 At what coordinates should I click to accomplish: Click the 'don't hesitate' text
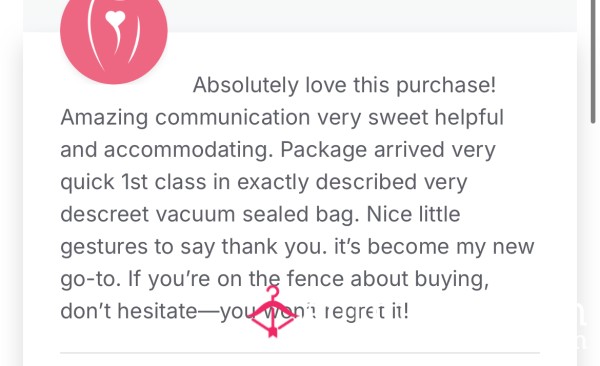click(x=129, y=311)
